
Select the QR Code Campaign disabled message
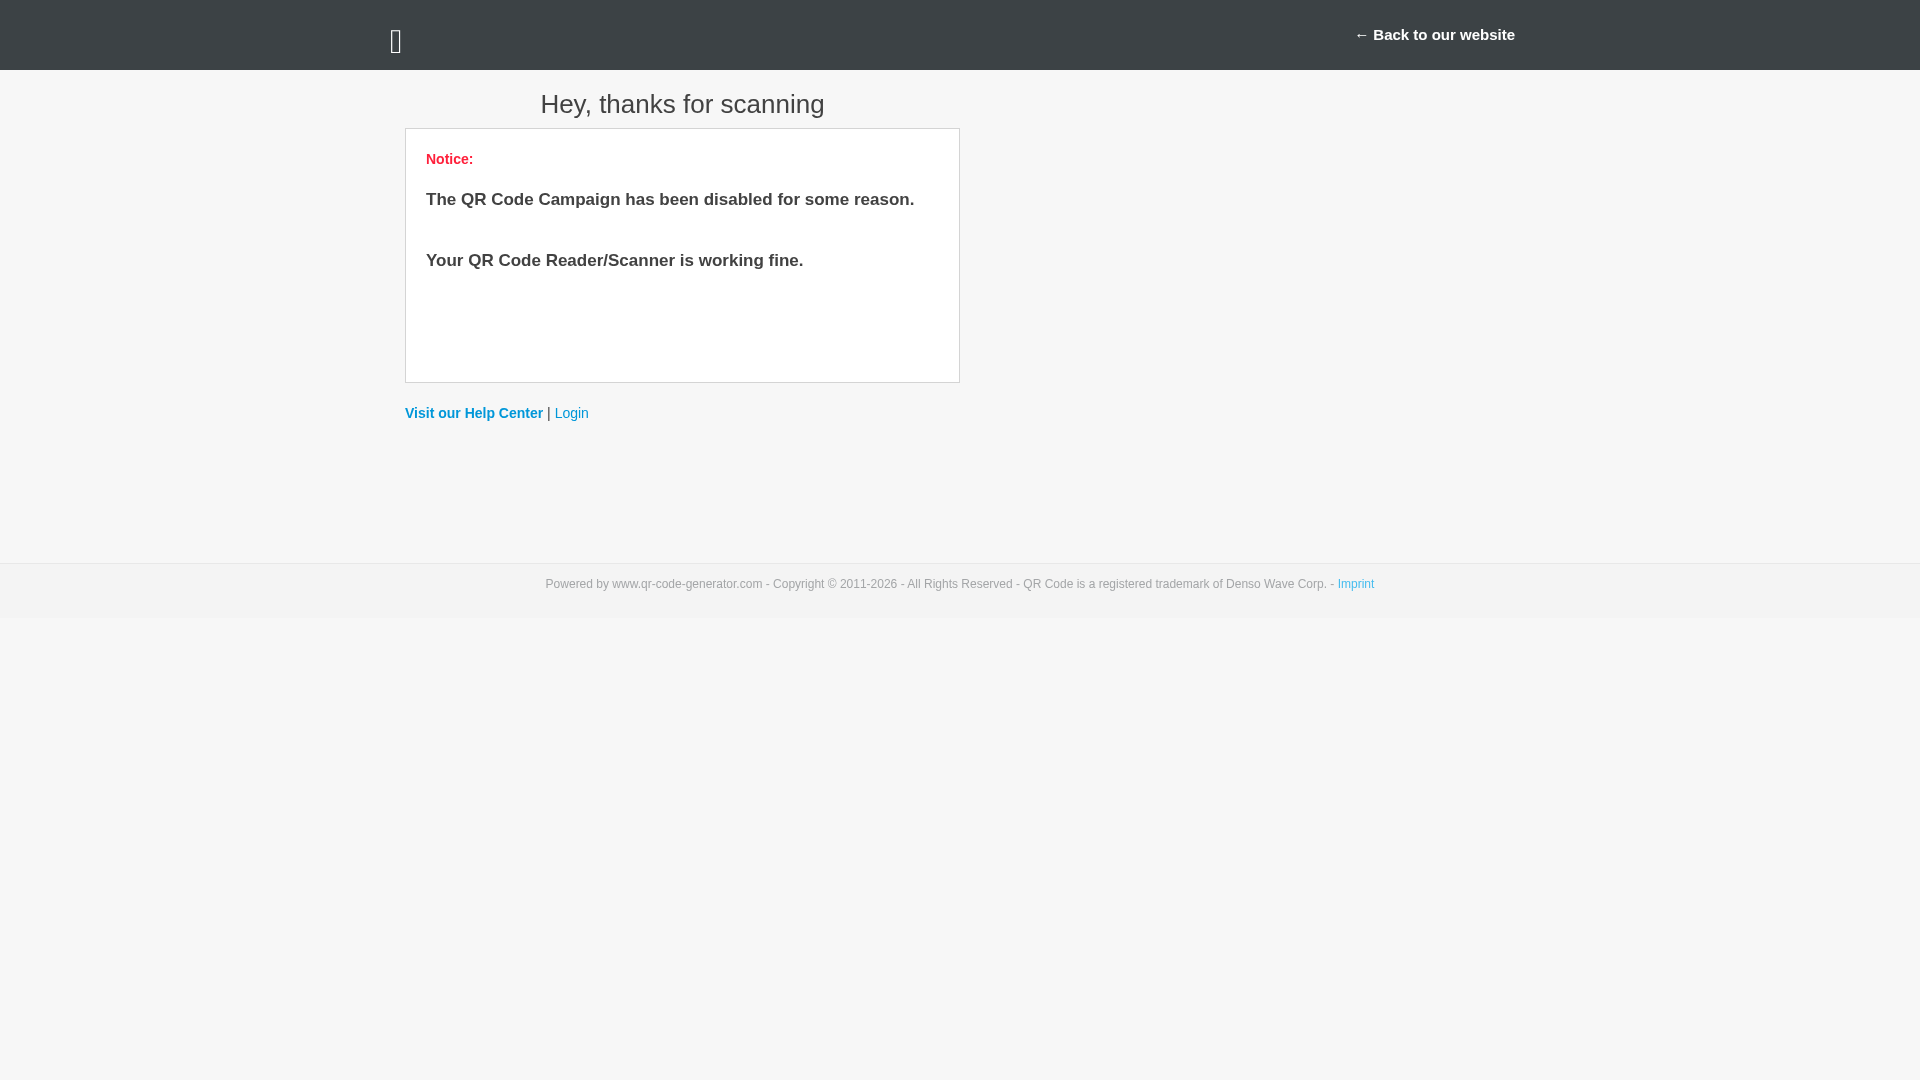point(669,199)
